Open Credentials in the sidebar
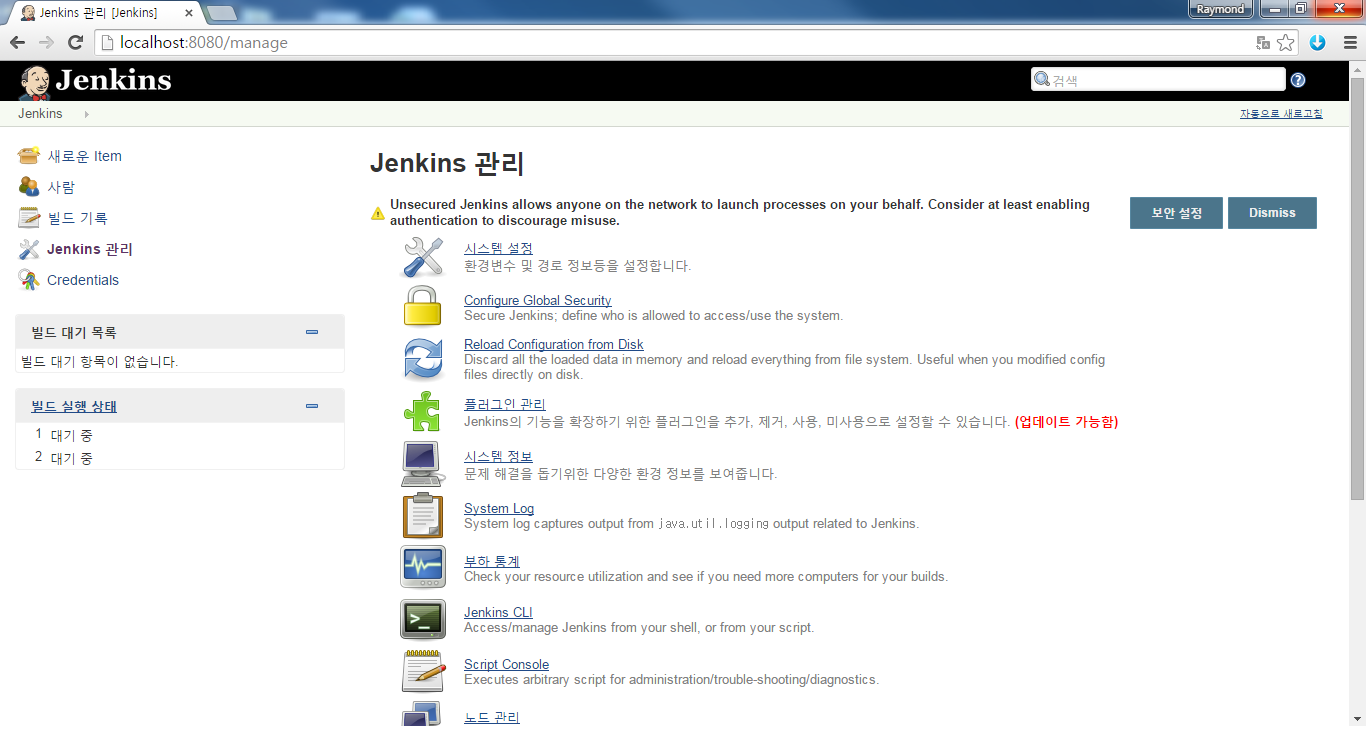Viewport: 1366px width, 731px height. tap(82, 280)
